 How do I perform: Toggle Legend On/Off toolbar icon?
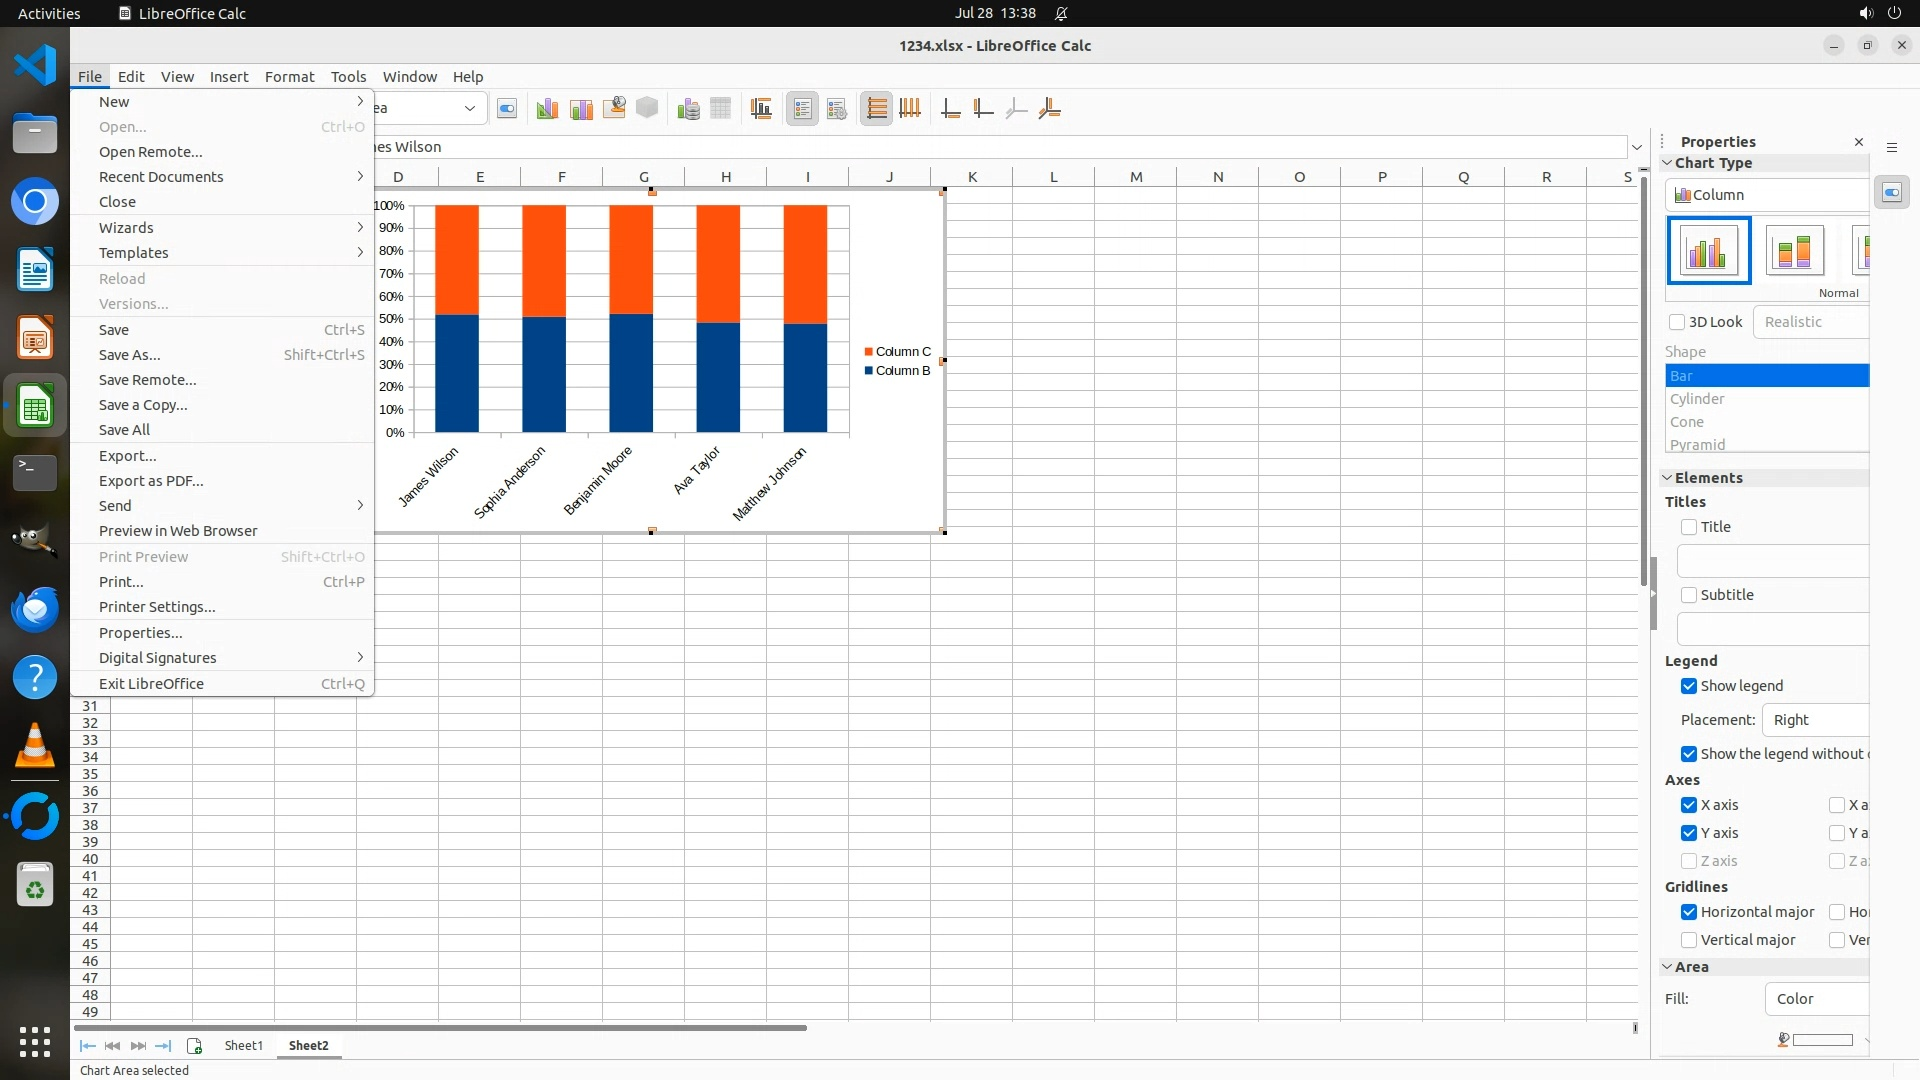(802, 109)
